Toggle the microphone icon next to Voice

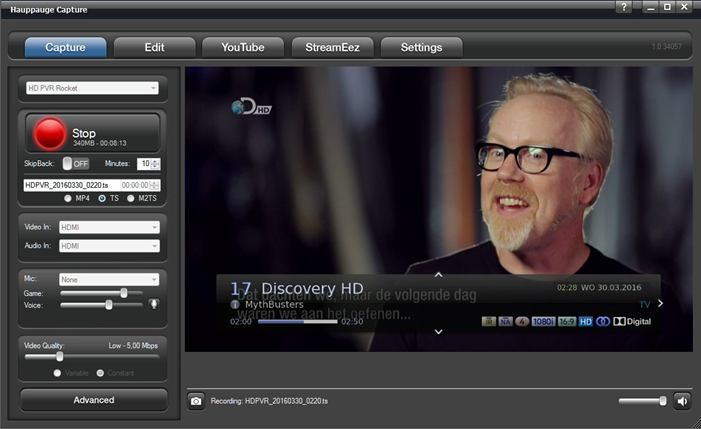[154, 305]
